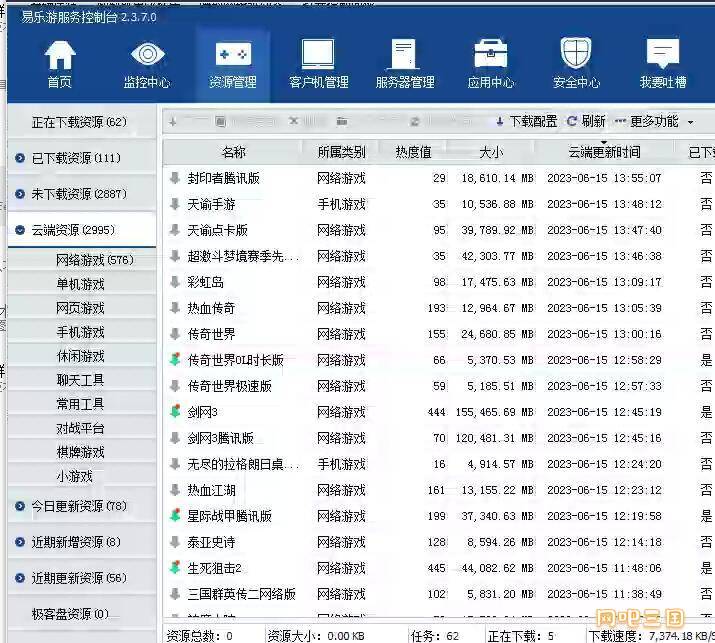Viewport: 715px width, 643px height.
Task: Click green download arrow beside 剑网3
Action: [x=175, y=412]
